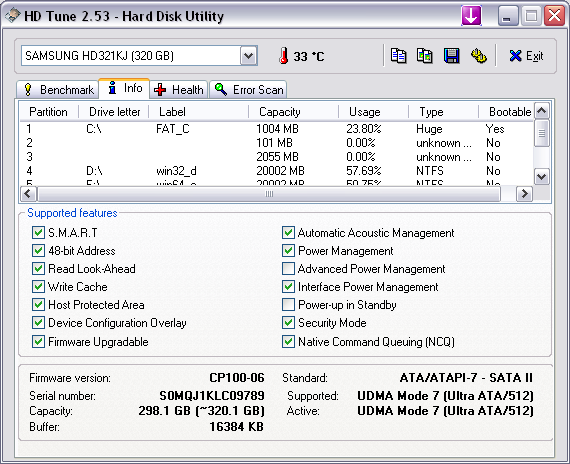Click the HD Tune app icon in title bar
The image size is (570, 464).
click(13, 16)
